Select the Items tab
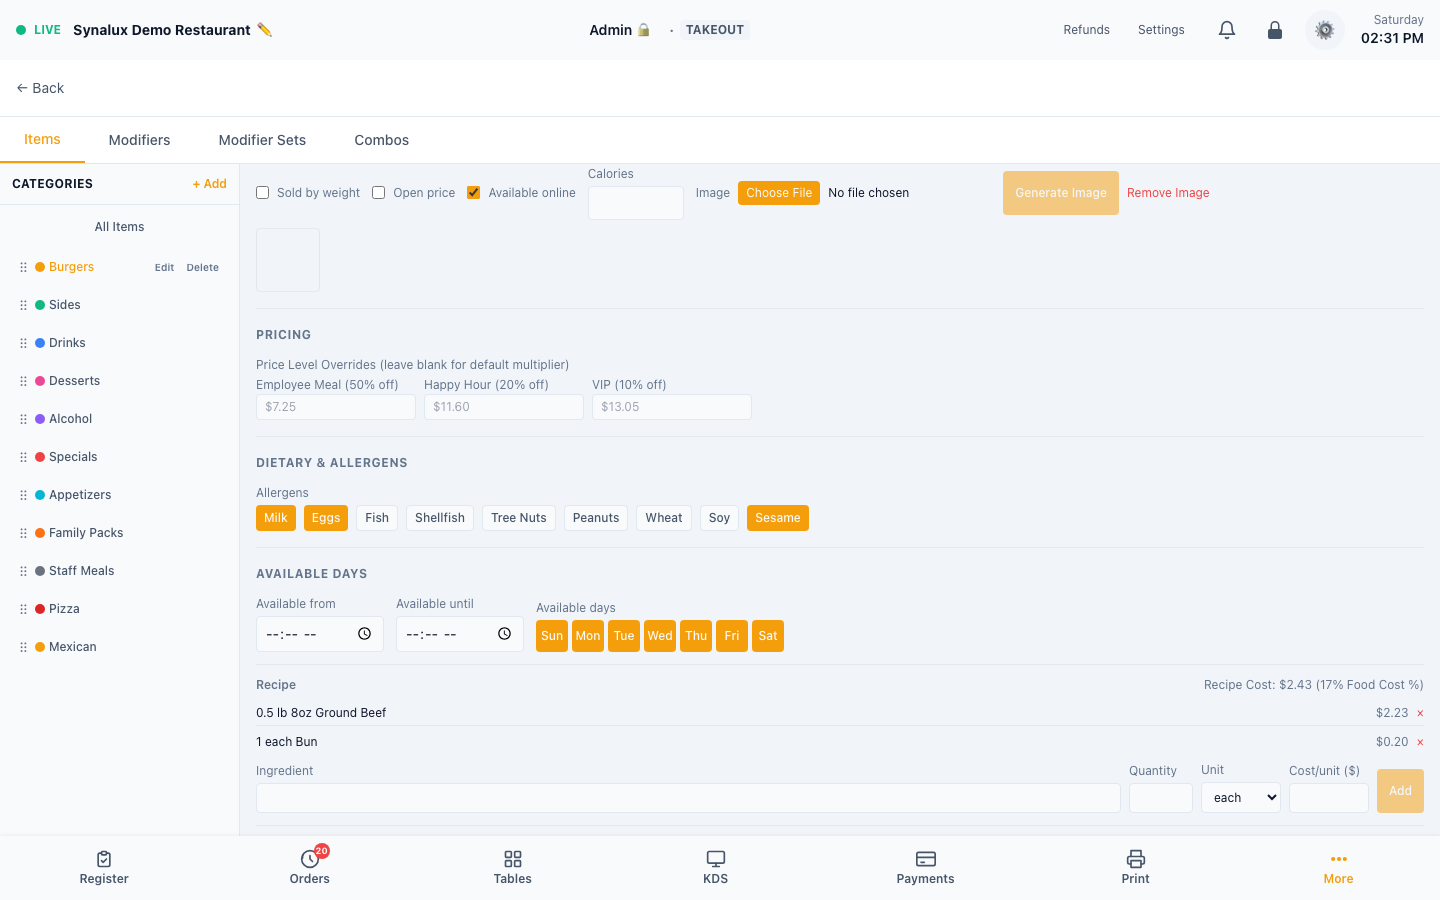1440x900 pixels. pos(42,140)
